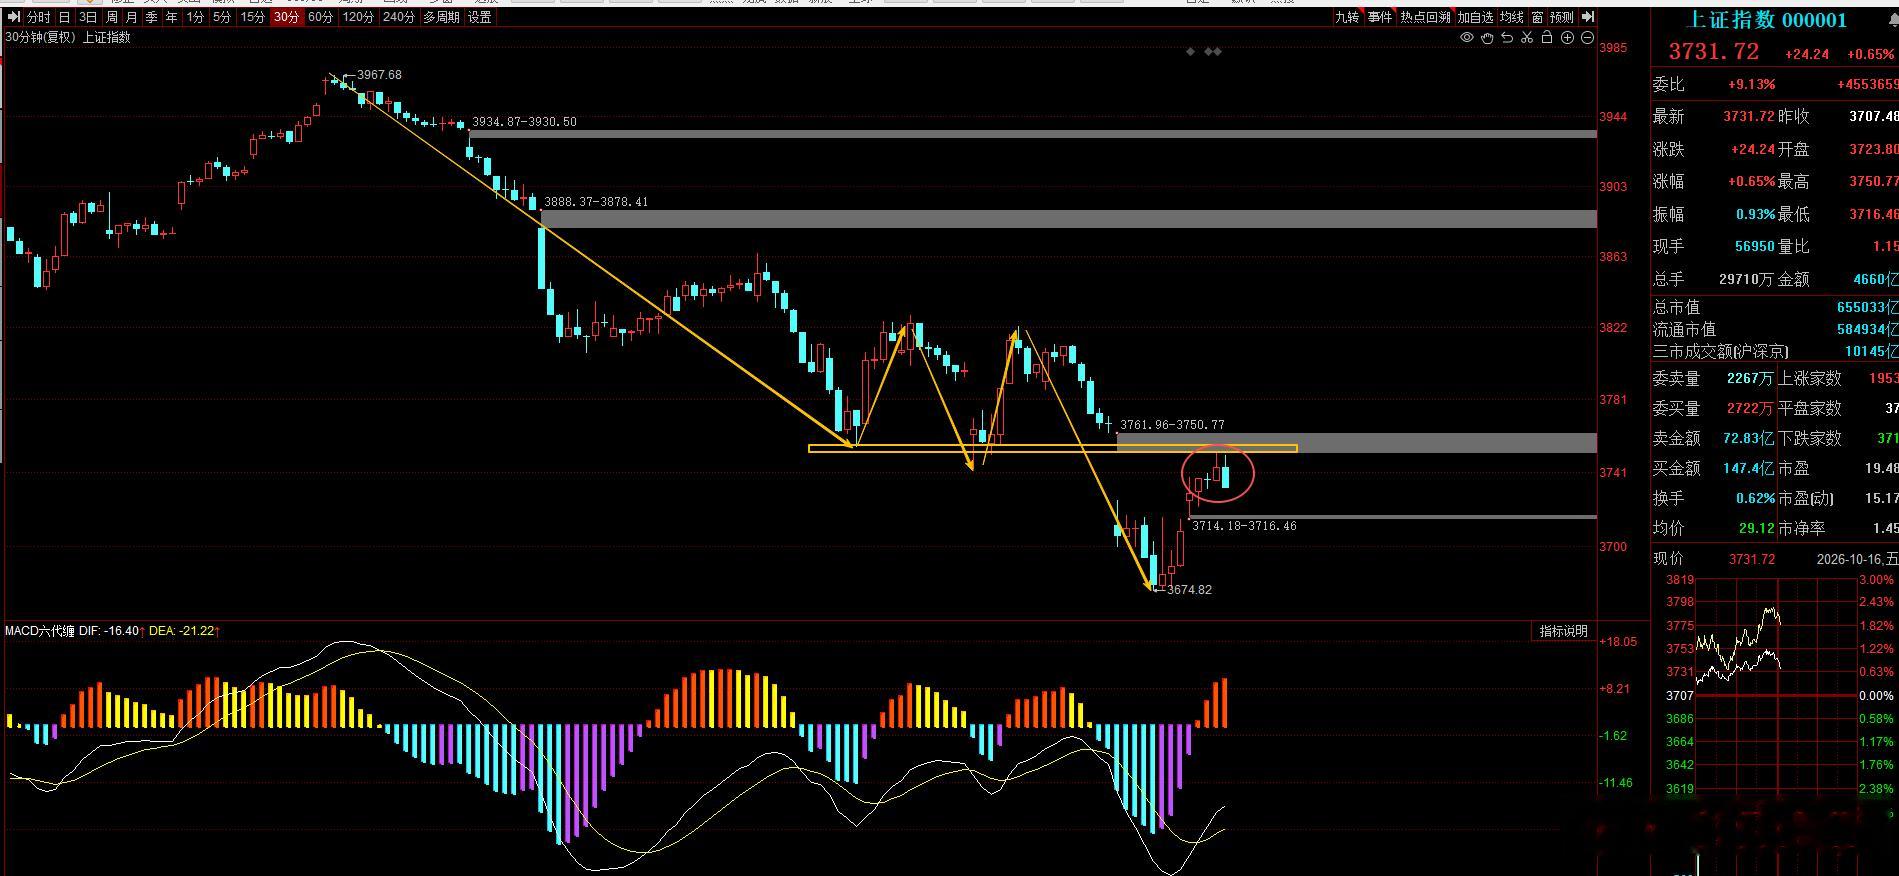Click the undo arrow icon above the chart
This screenshot has height=876, width=1899.
coord(1507,37)
